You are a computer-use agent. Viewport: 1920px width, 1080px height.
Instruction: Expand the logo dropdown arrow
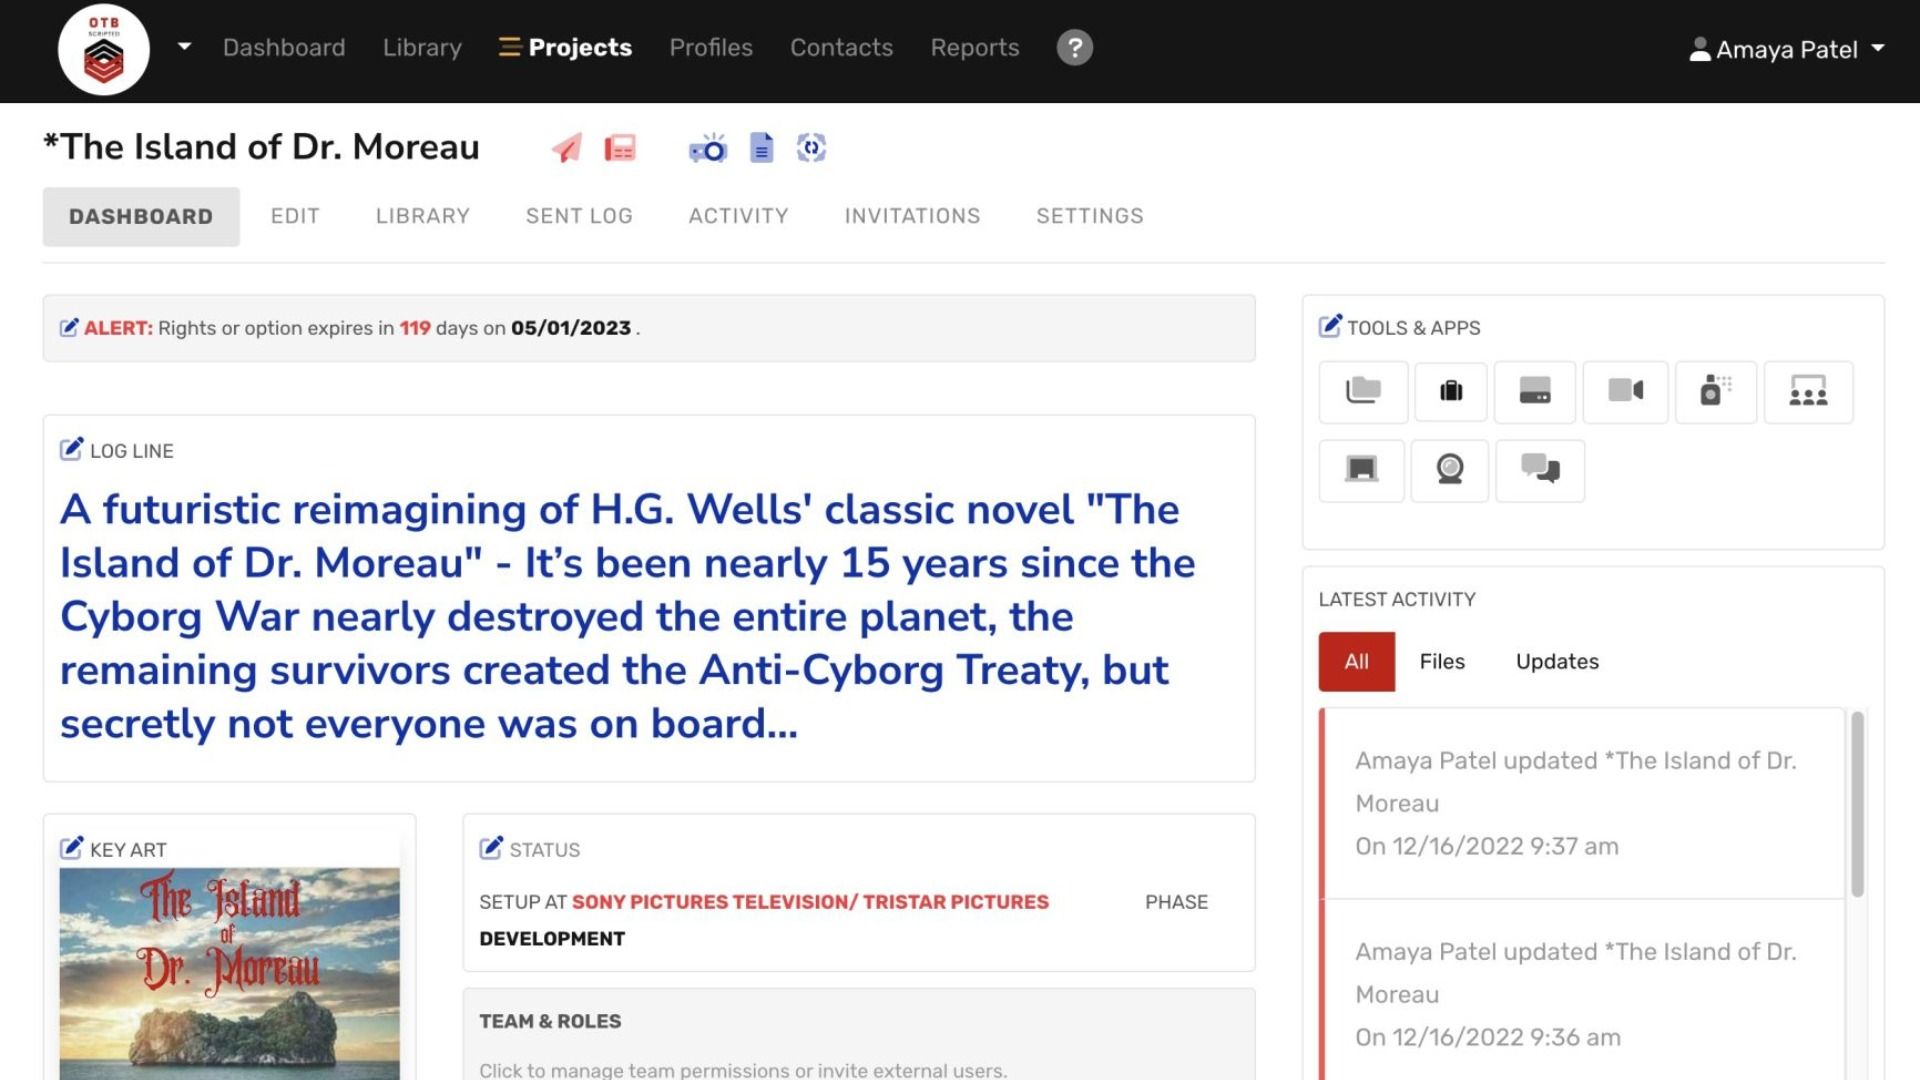pyautogui.click(x=184, y=47)
